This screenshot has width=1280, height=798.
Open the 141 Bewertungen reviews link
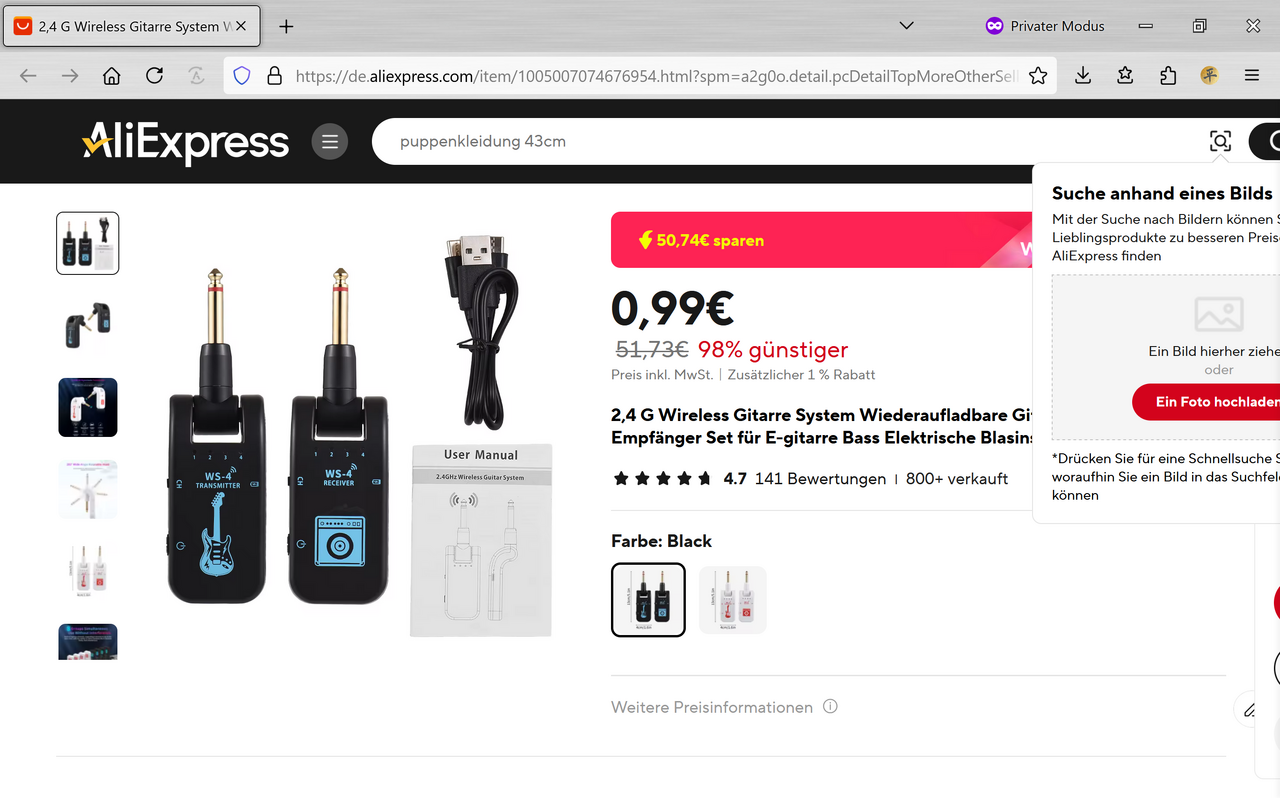pyautogui.click(x=820, y=479)
